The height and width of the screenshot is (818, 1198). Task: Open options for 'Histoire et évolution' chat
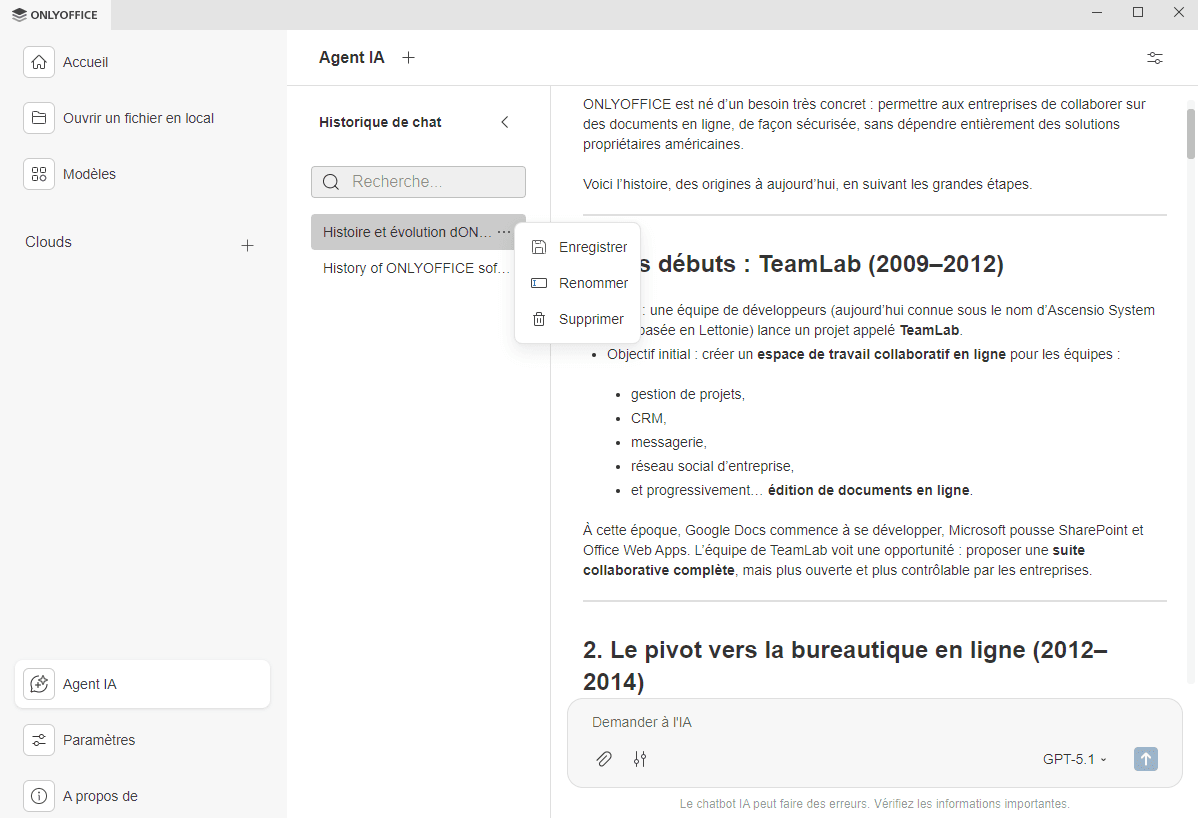pyautogui.click(x=505, y=231)
